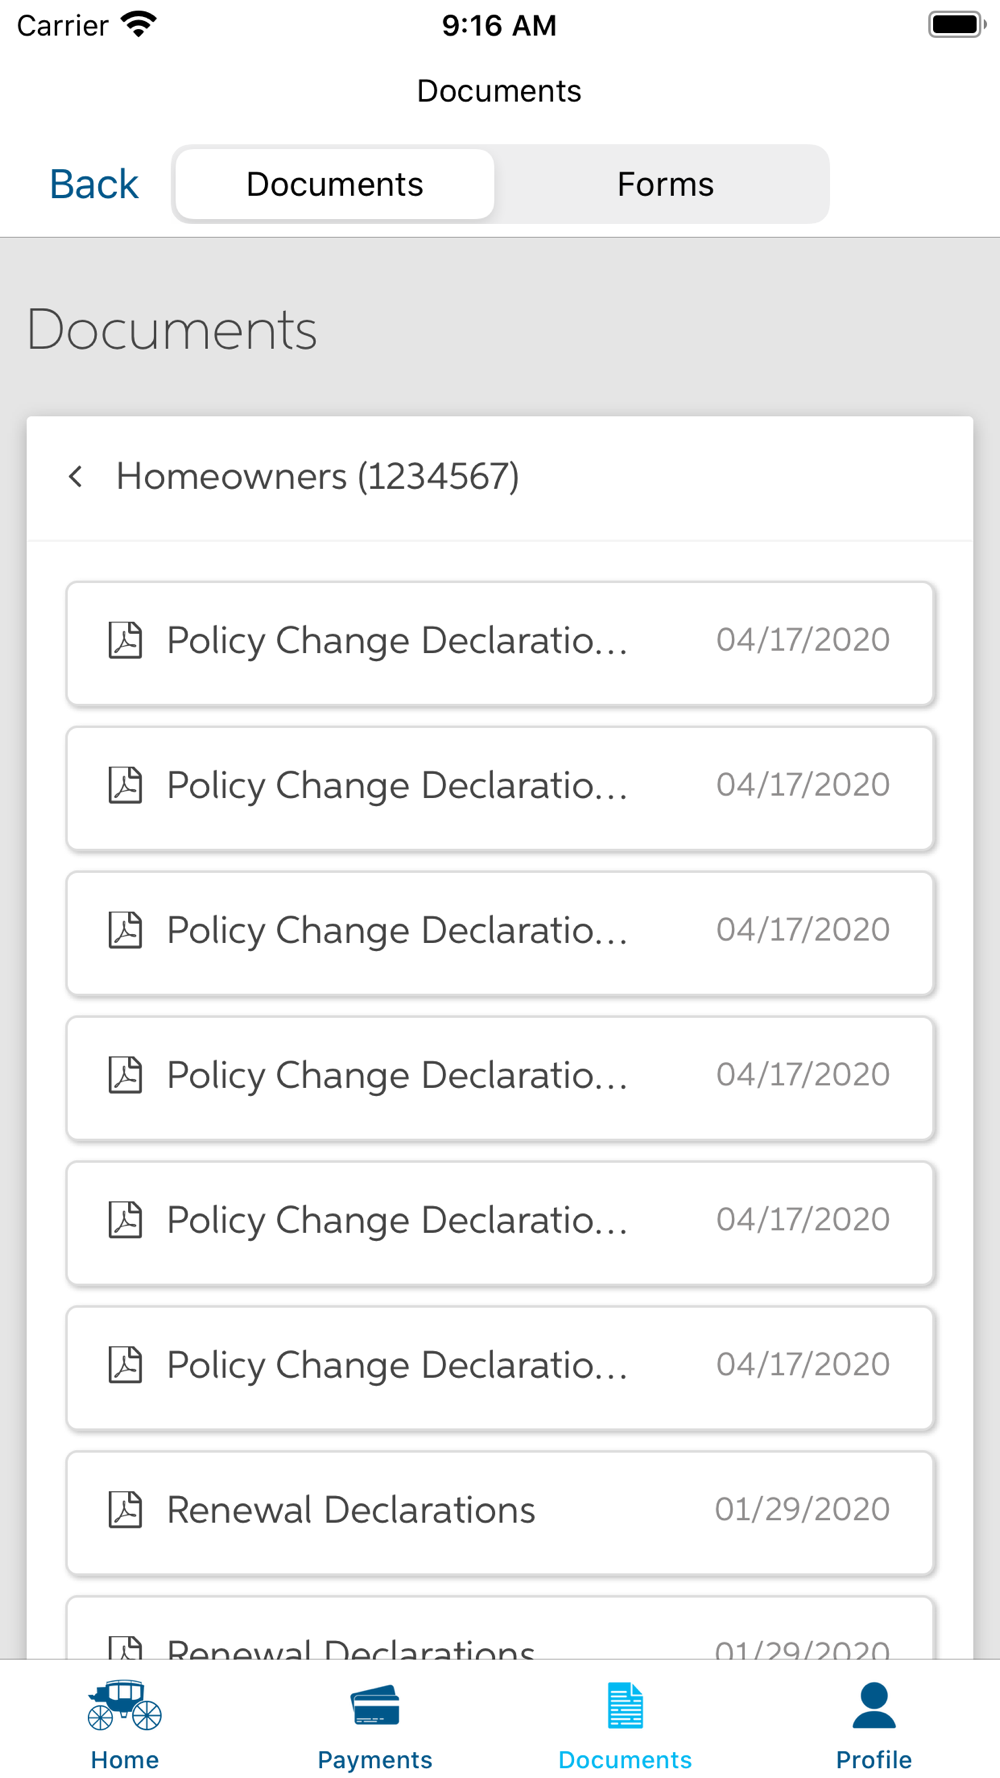Tap the 04/17/2020 date on first document
Image resolution: width=1000 pixels, height=1778 pixels.
(803, 640)
